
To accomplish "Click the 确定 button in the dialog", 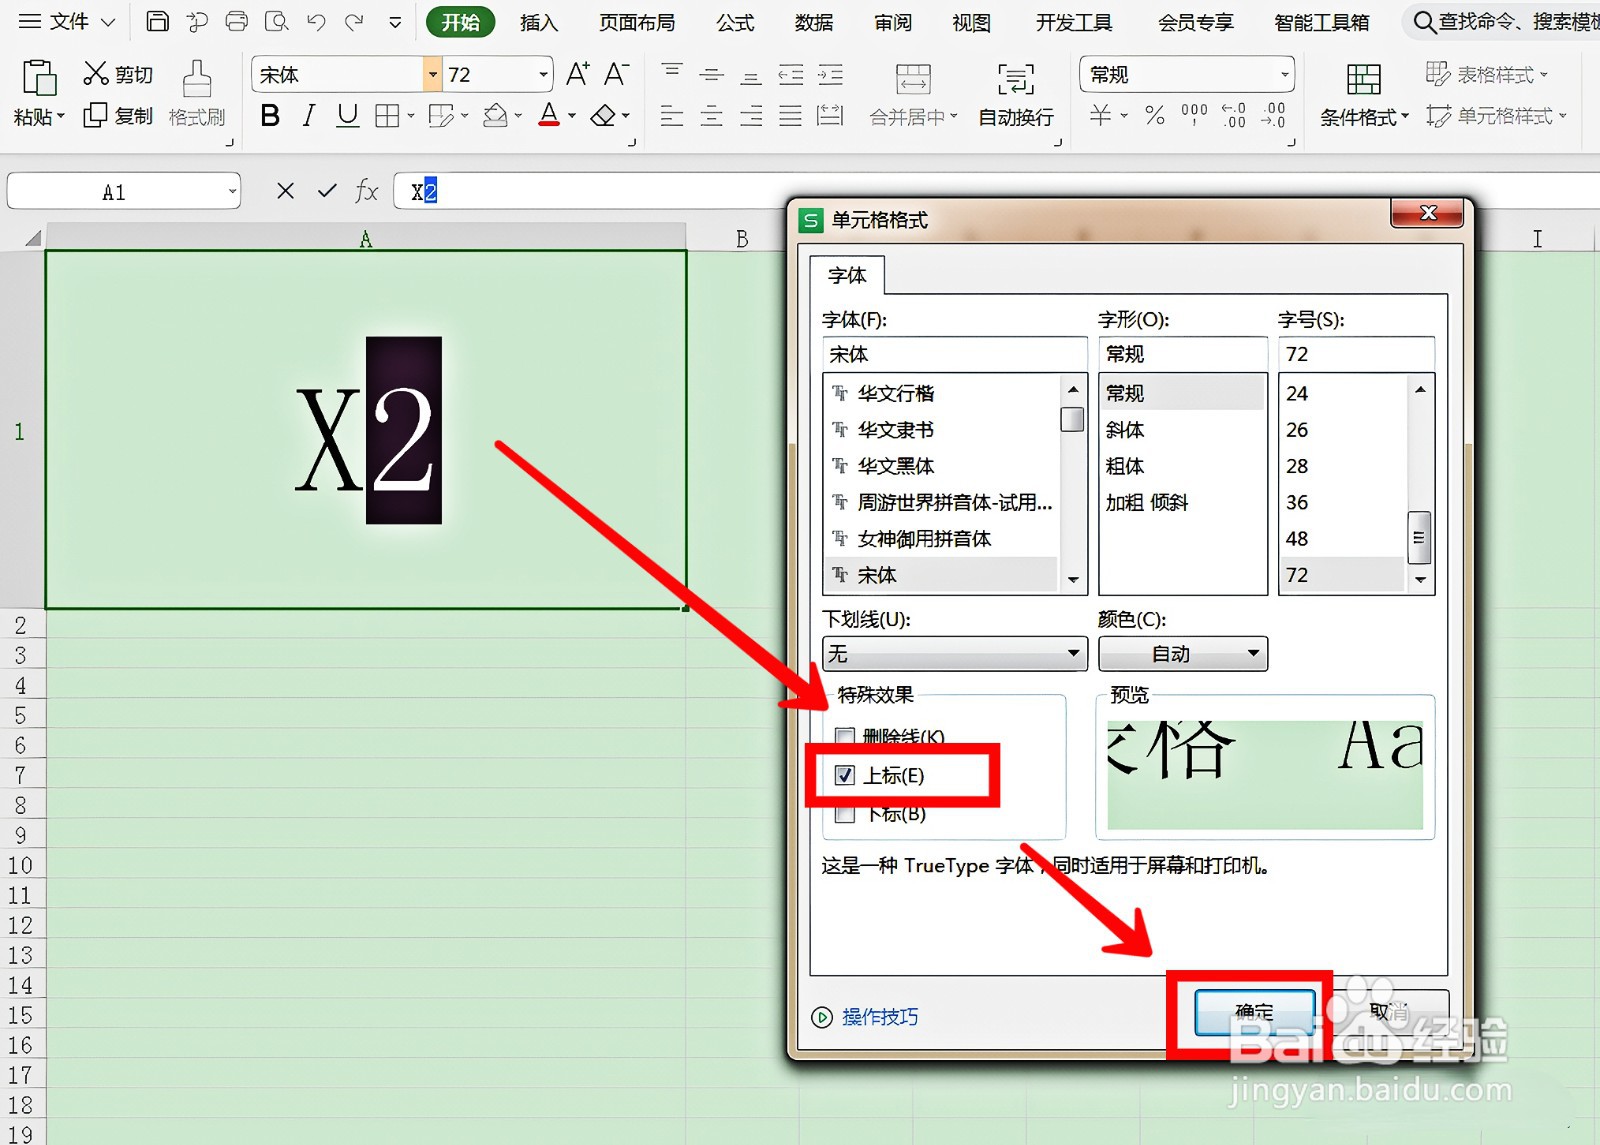I will point(1255,1013).
